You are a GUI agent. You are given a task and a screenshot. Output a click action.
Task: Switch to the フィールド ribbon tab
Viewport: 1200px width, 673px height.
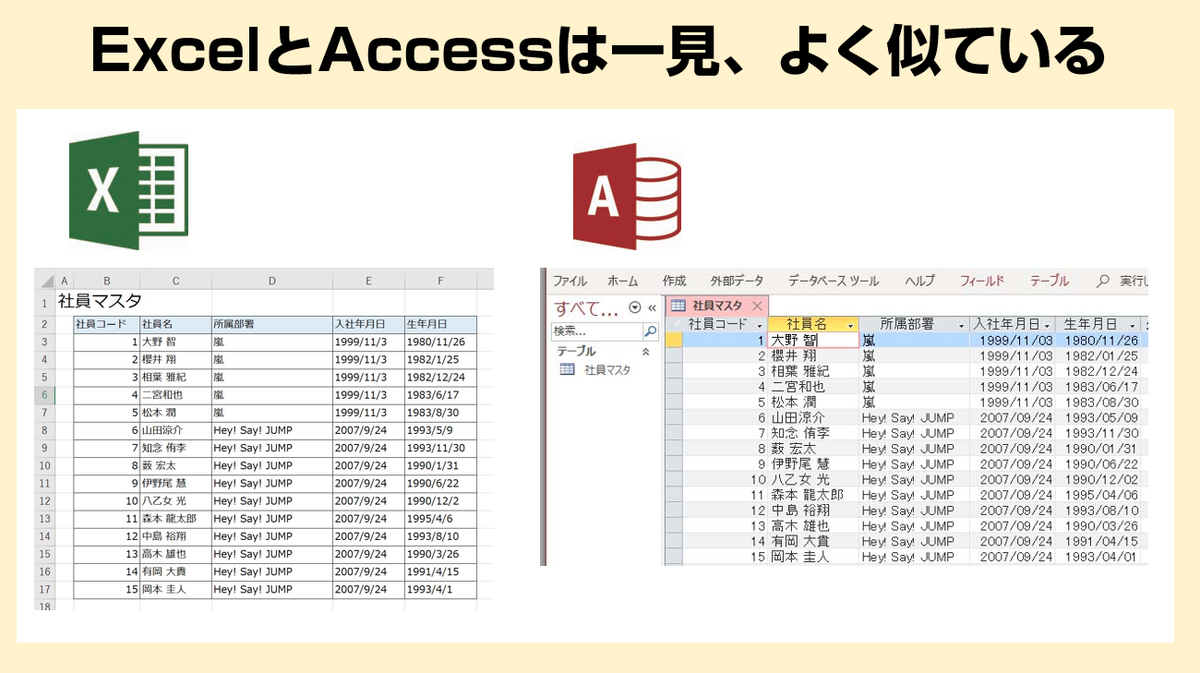pos(982,281)
